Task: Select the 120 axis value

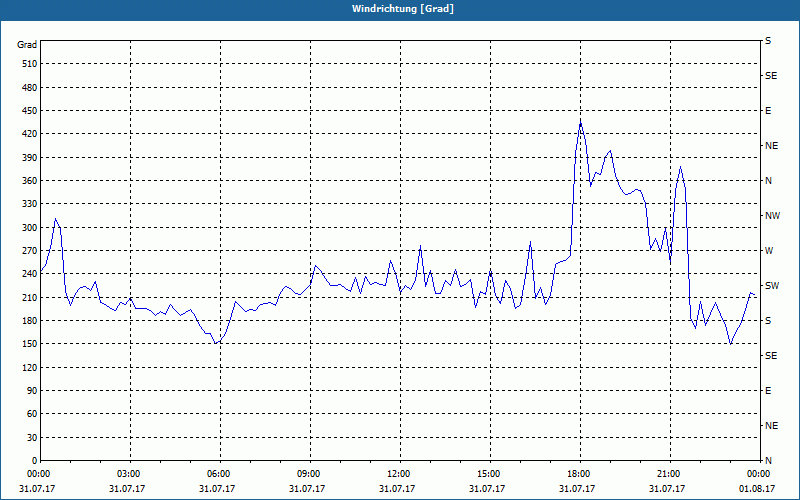Action: (30, 367)
